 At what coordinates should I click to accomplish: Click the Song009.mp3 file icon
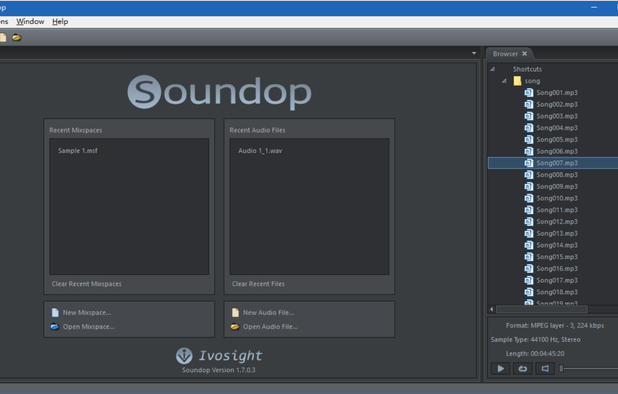[x=529, y=186]
